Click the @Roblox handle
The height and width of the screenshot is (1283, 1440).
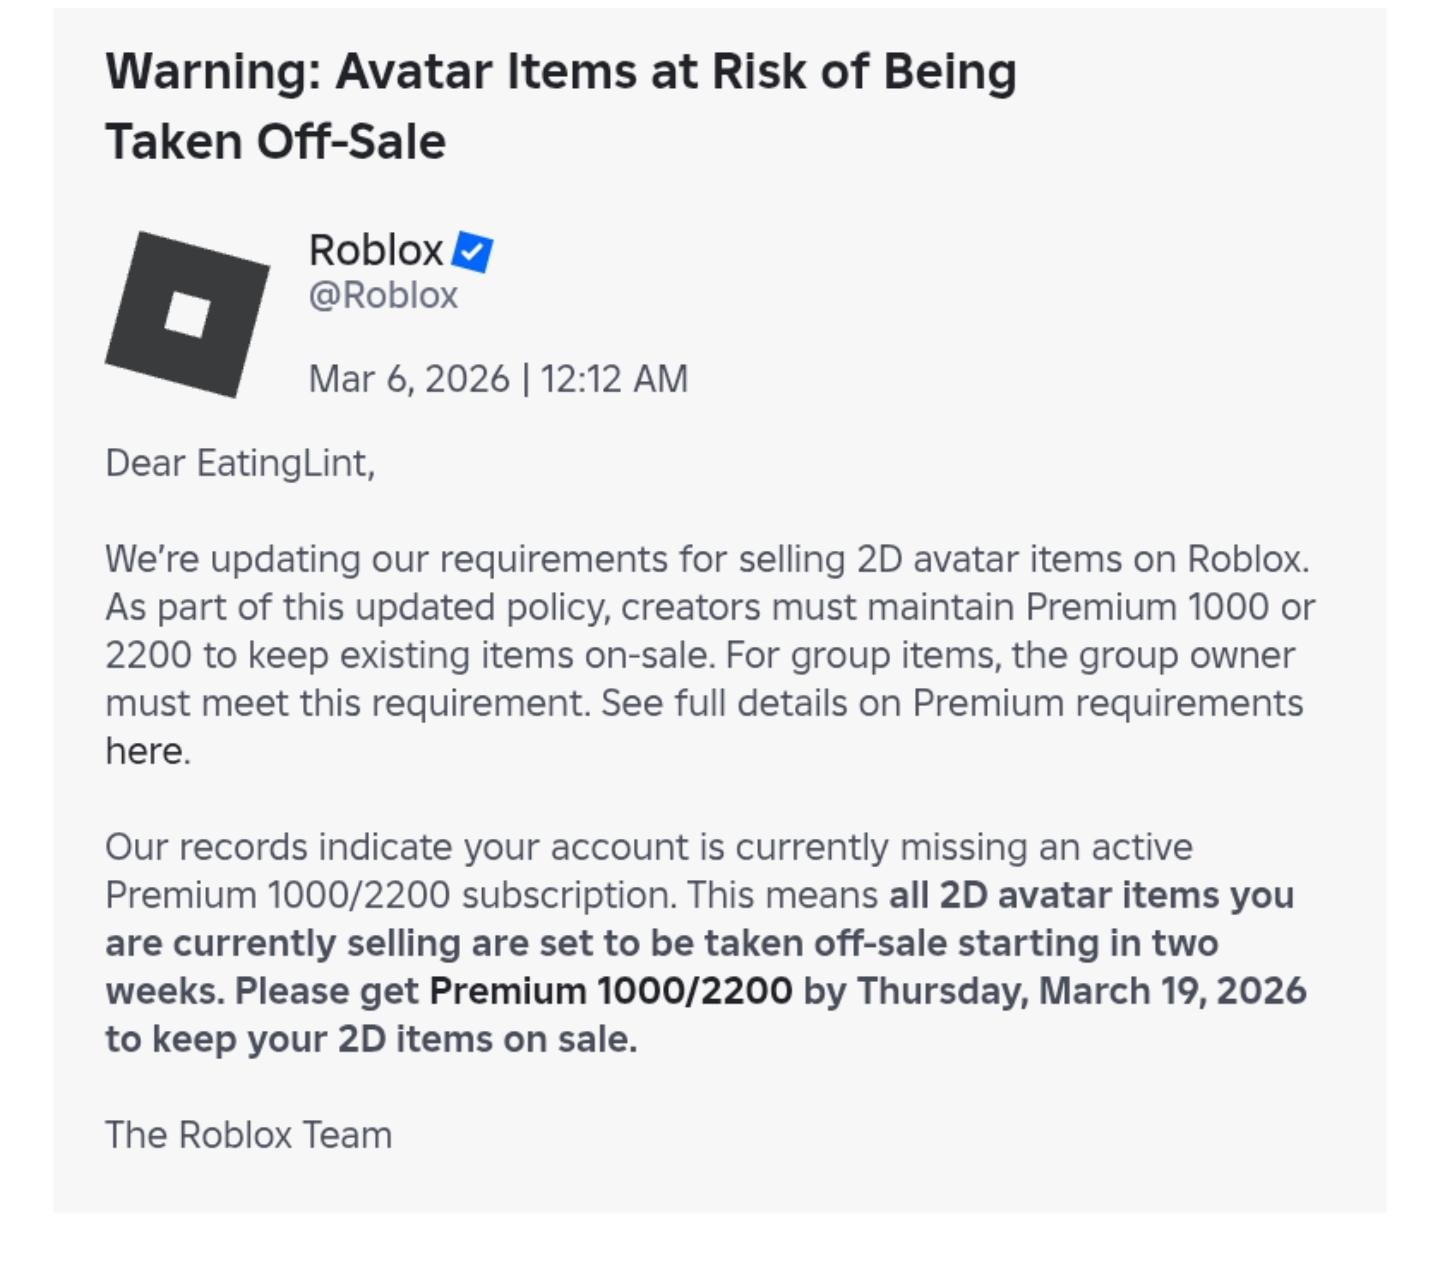383,296
